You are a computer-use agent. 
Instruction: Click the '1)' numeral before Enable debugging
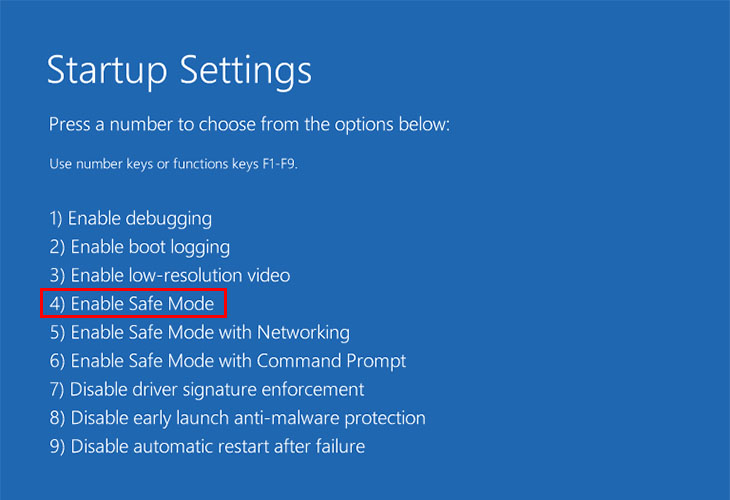(x=56, y=219)
